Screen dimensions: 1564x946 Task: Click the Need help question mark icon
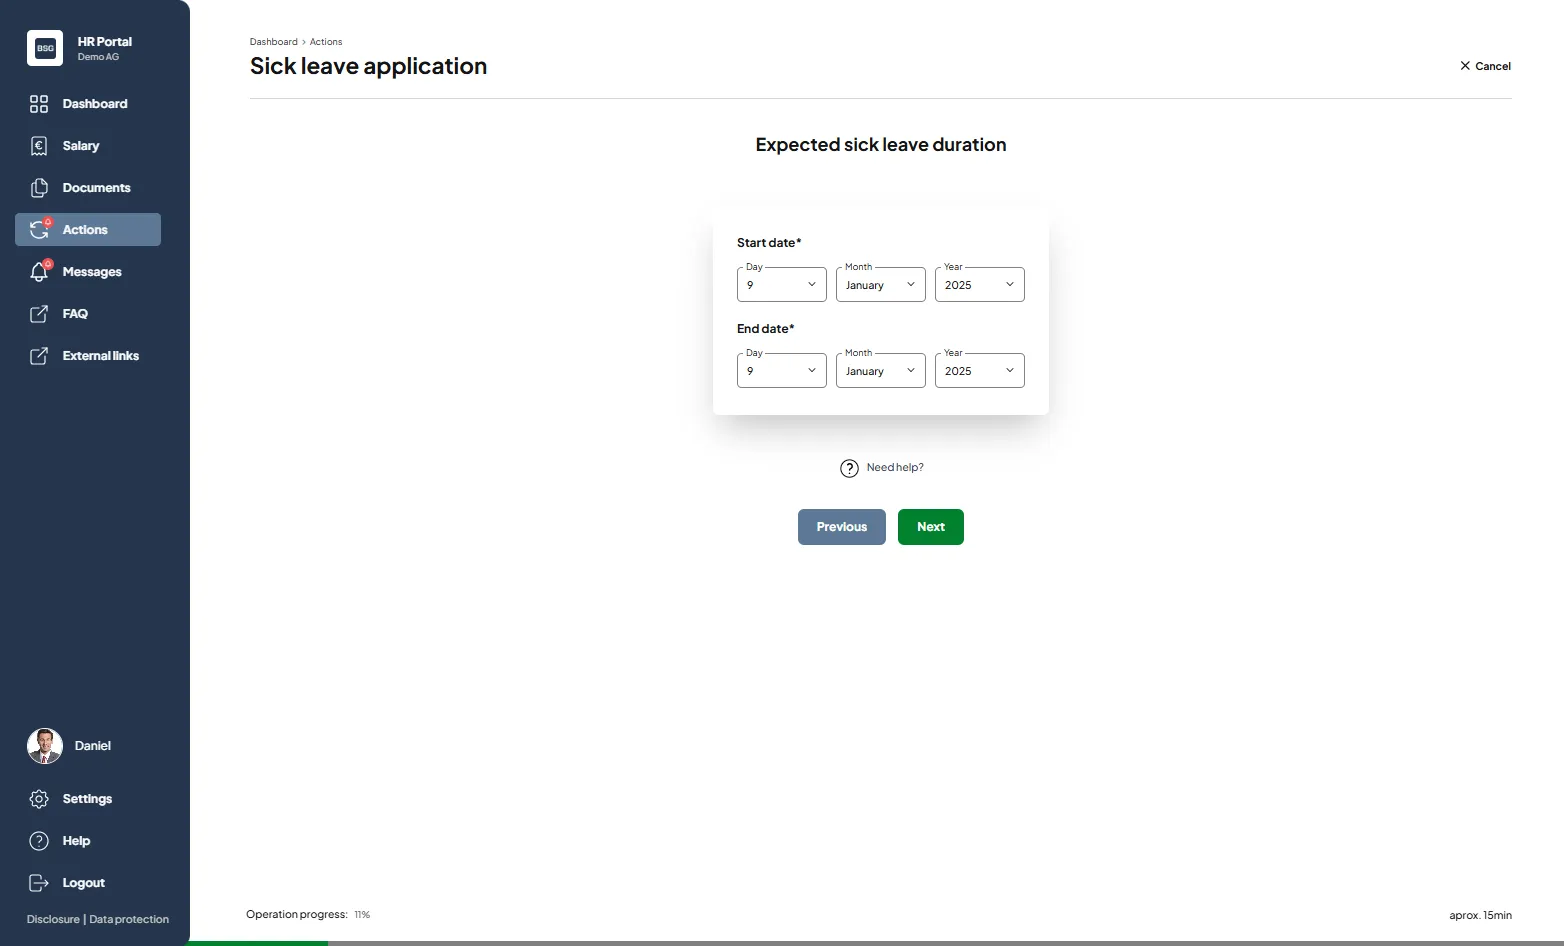coord(849,468)
